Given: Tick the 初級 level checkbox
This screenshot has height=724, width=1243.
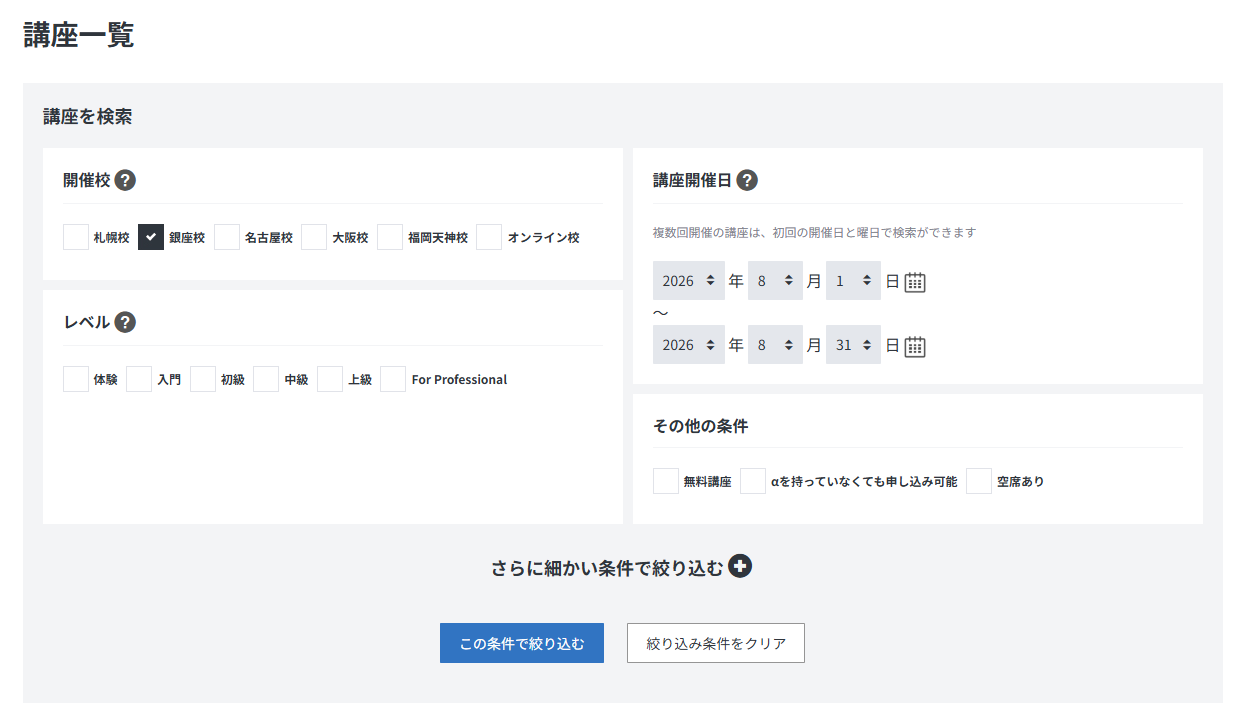Looking at the screenshot, I should [203, 379].
